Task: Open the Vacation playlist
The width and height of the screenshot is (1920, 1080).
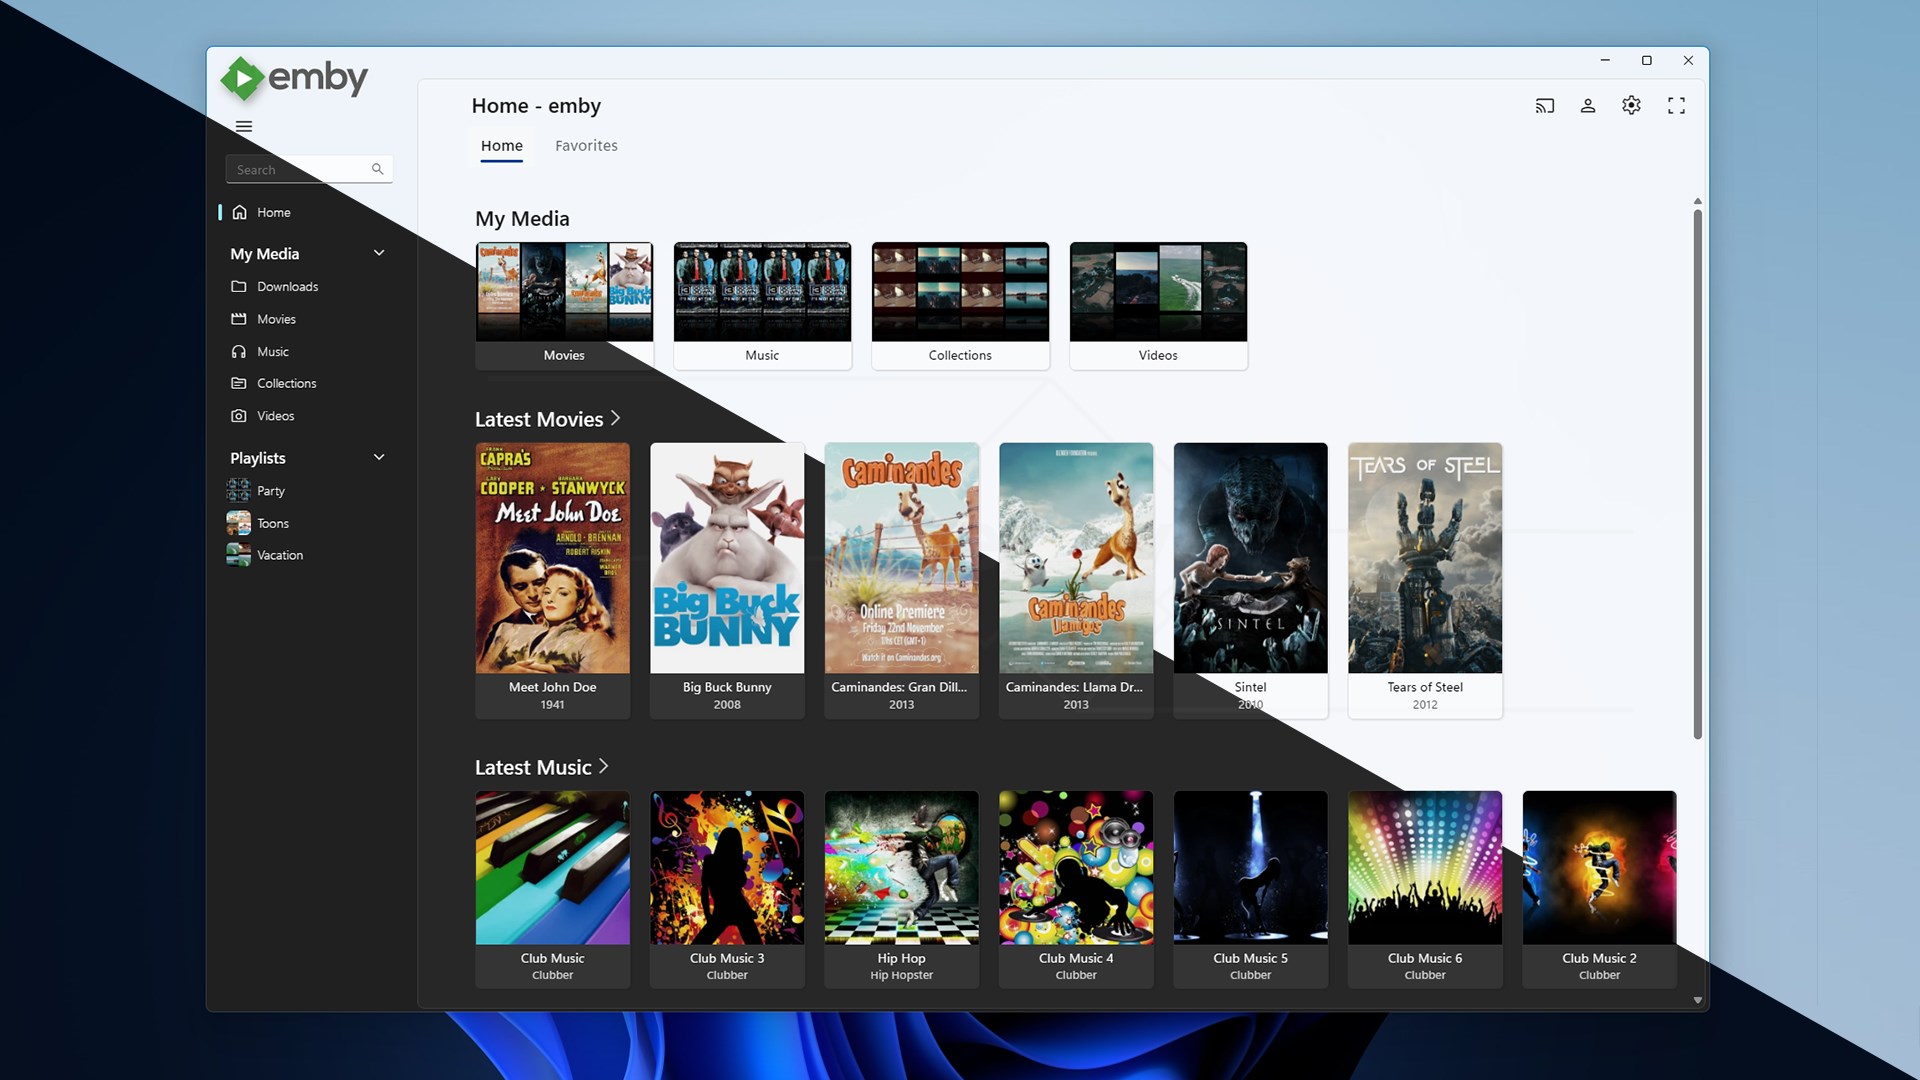Action: click(x=278, y=554)
